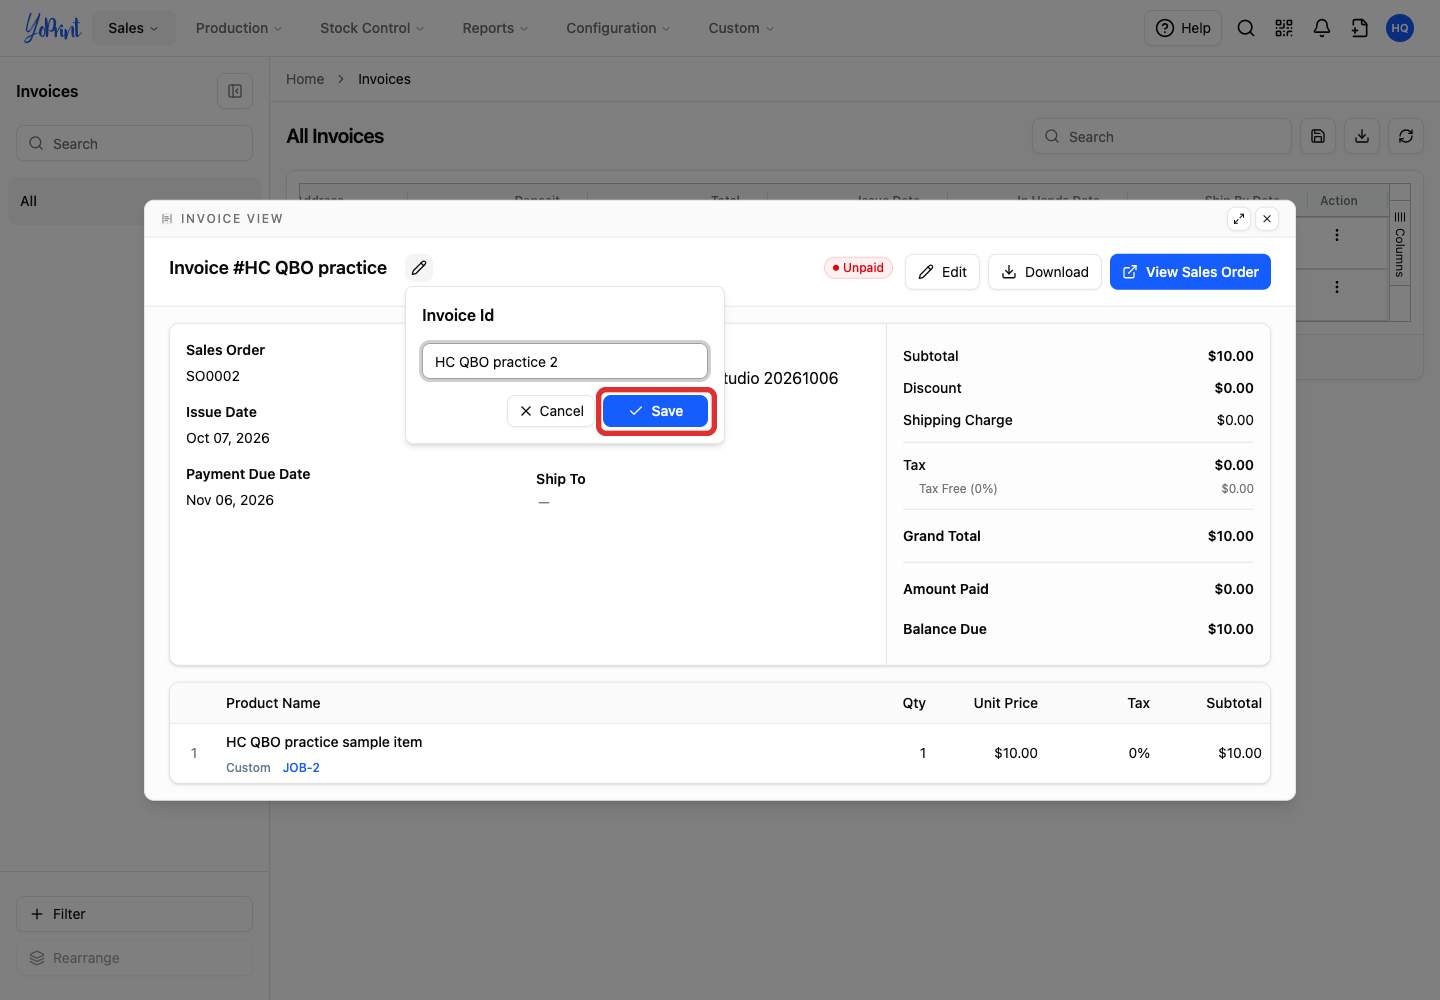The image size is (1440, 1000).
Task: Close the Invoice View dialog
Action: coord(1267,219)
